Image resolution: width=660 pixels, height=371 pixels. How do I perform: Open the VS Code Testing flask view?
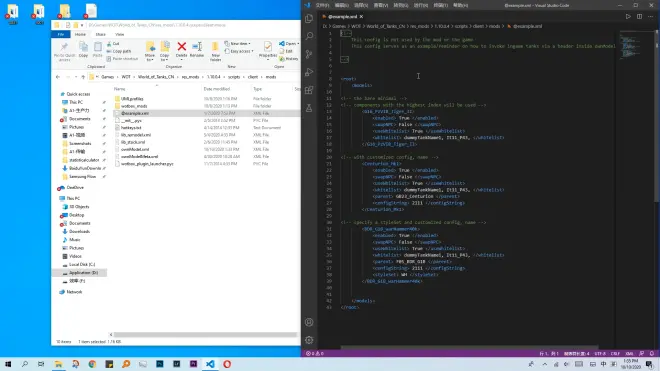(309, 108)
